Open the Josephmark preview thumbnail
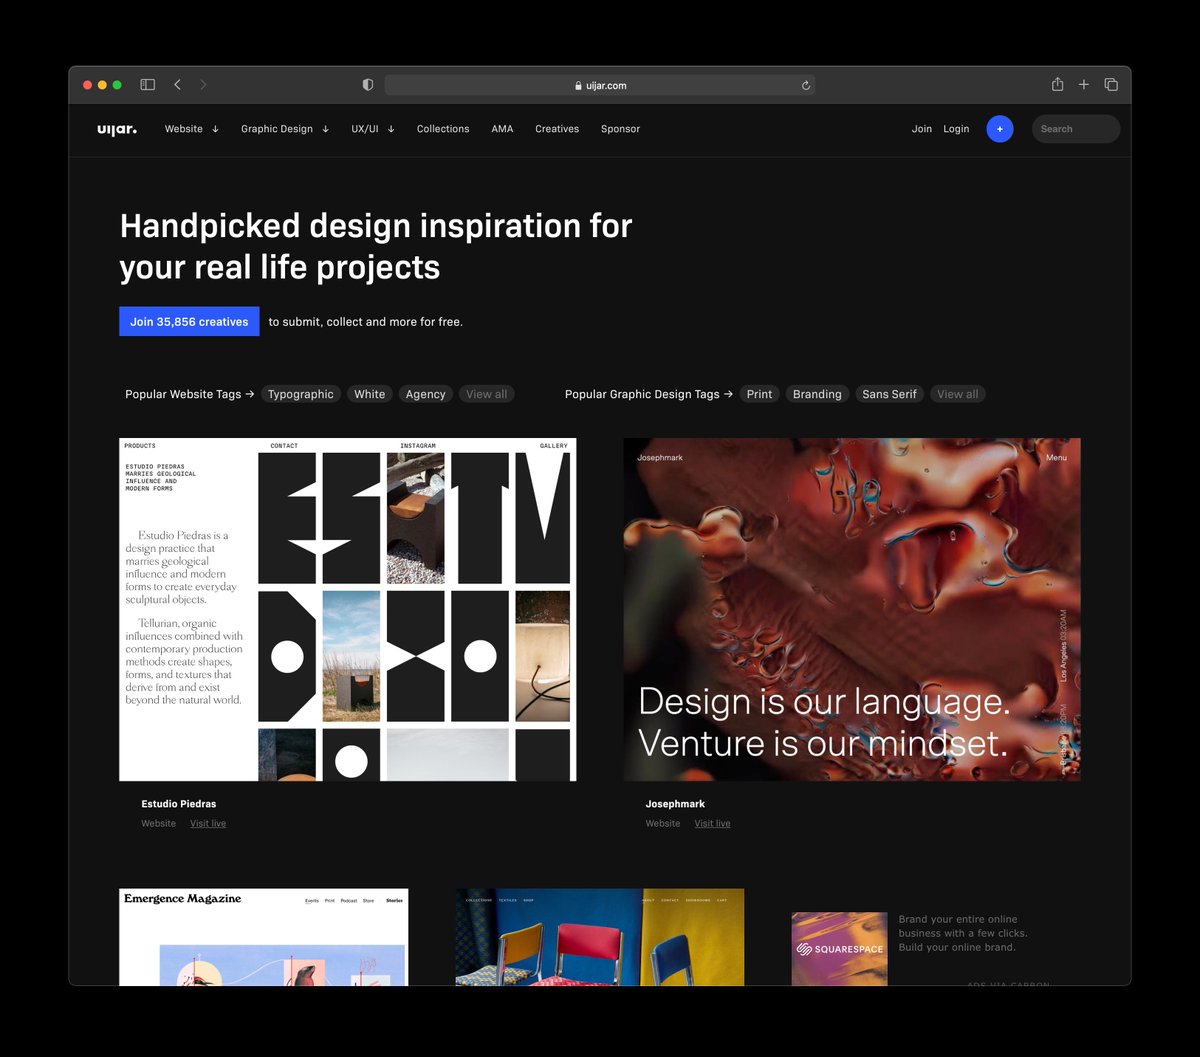The image size is (1200, 1057). tap(852, 609)
